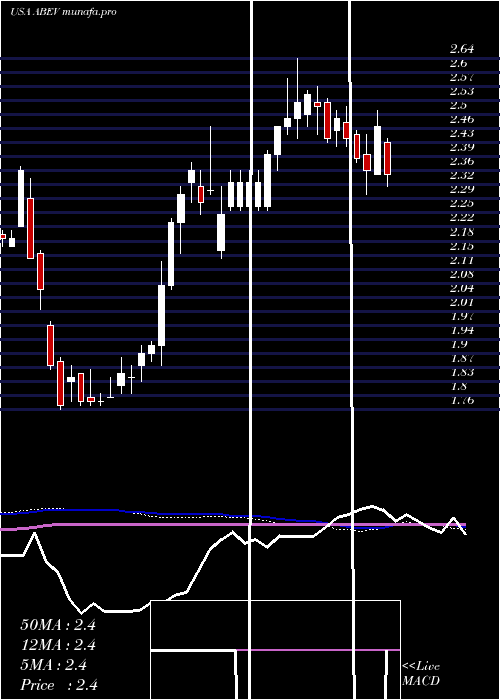
Task: Click the '12MA : 2.4' readout
Action: click(x=58, y=645)
